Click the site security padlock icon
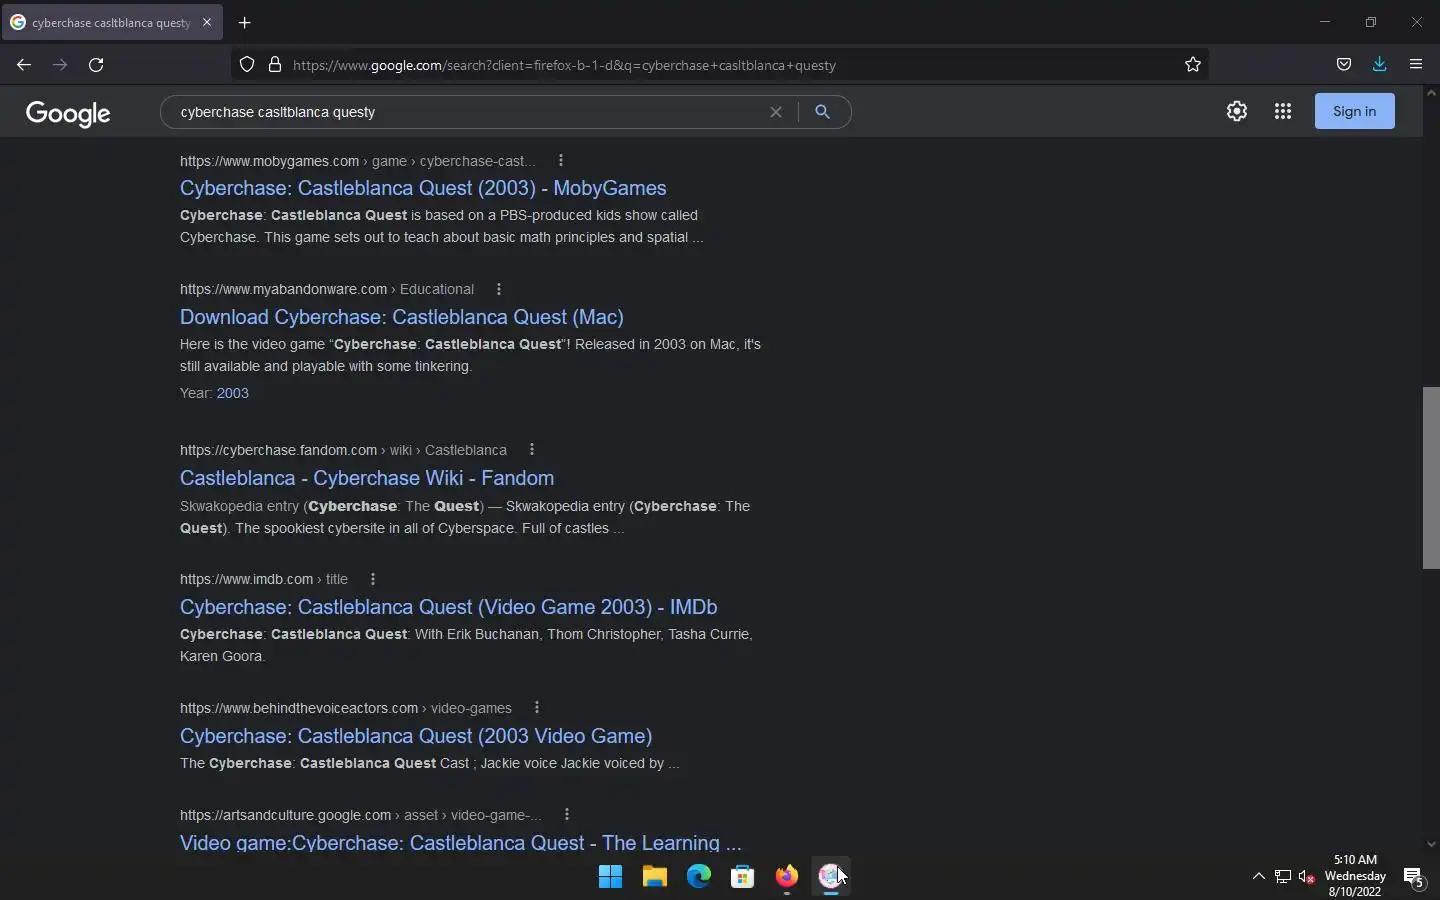1440x900 pixels. pyautogui.click(x=275, y=65)
